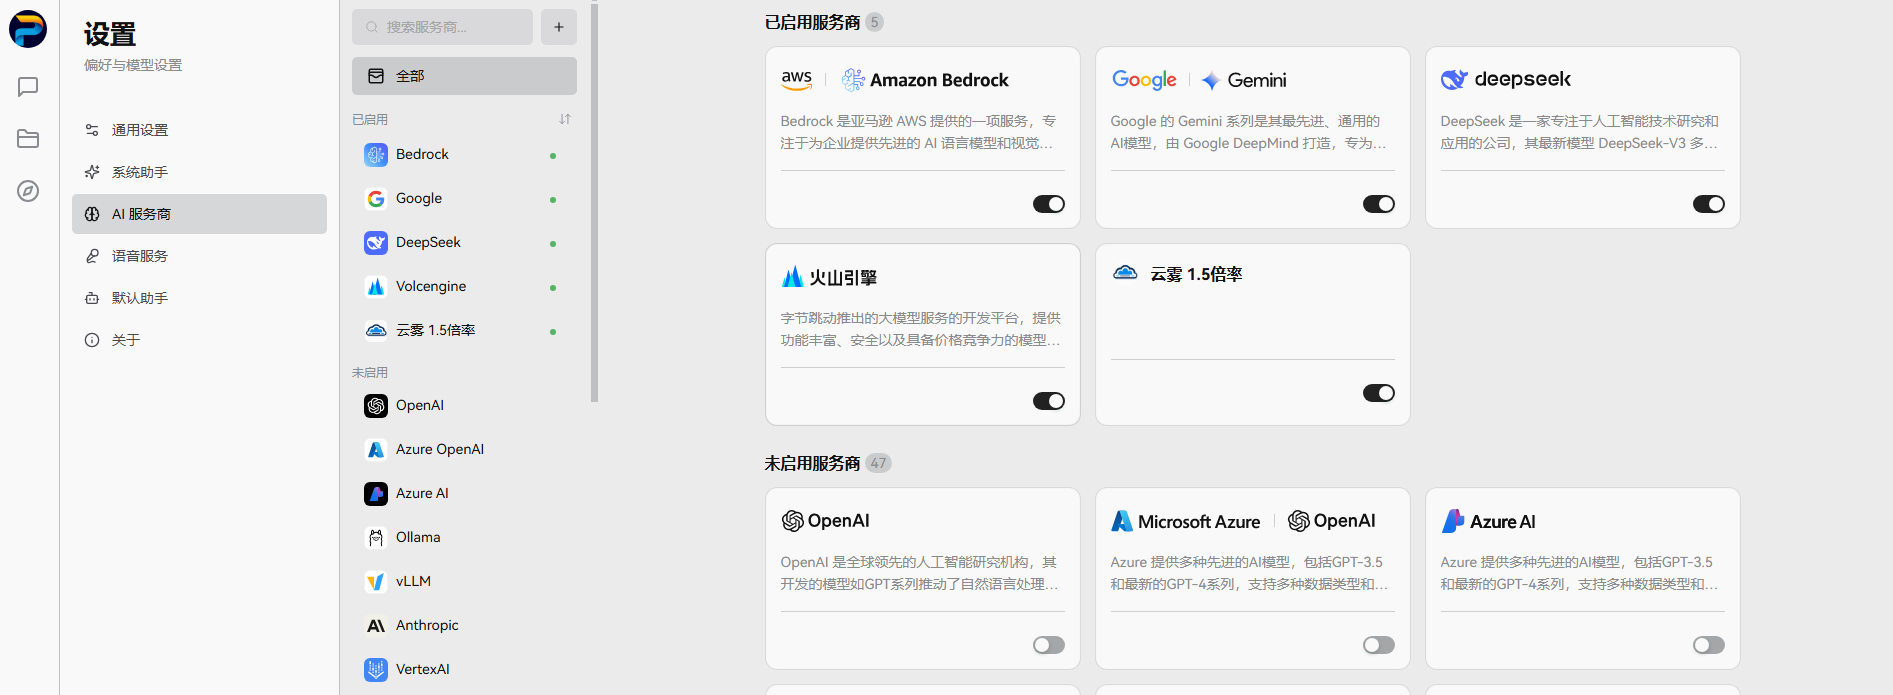Select the 全部 filter option
Viewport: 1893px width, 695px height.
point(463,75)
